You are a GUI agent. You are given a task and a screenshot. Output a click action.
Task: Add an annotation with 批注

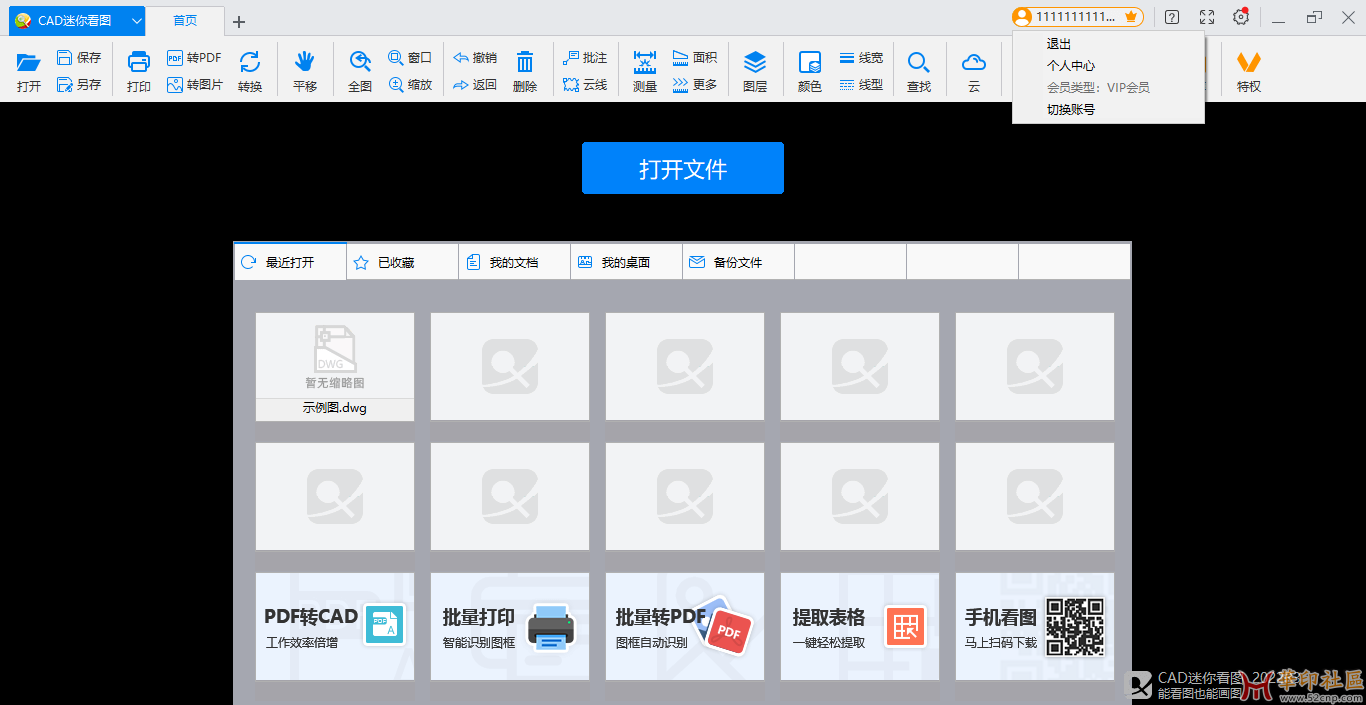point(585,58)
